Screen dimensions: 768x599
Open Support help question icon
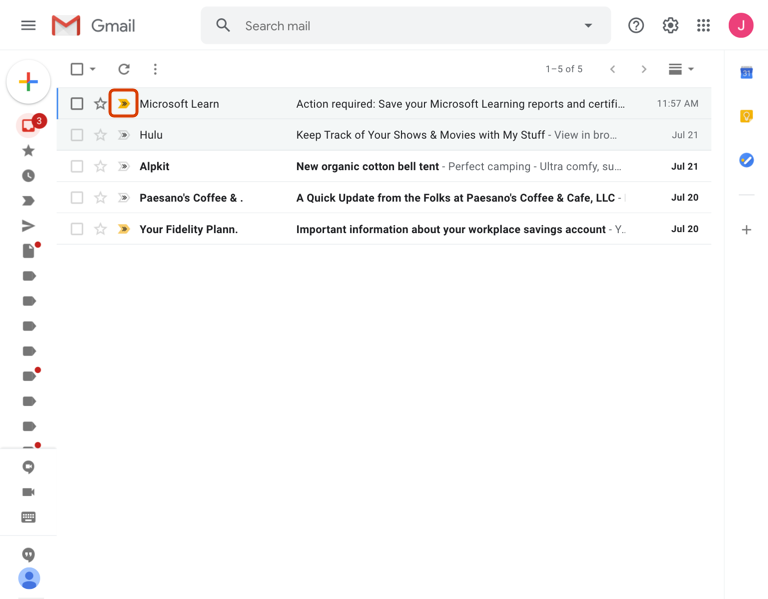point(636,26)
